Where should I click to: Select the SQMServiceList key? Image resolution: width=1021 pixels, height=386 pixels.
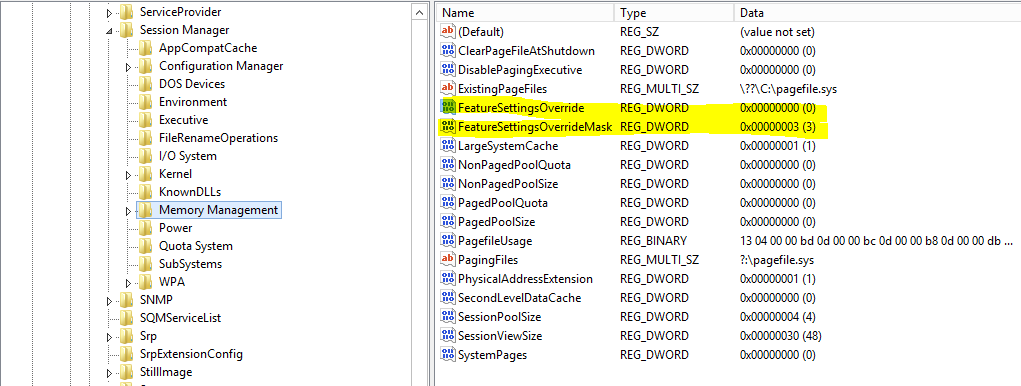[180, 318]
